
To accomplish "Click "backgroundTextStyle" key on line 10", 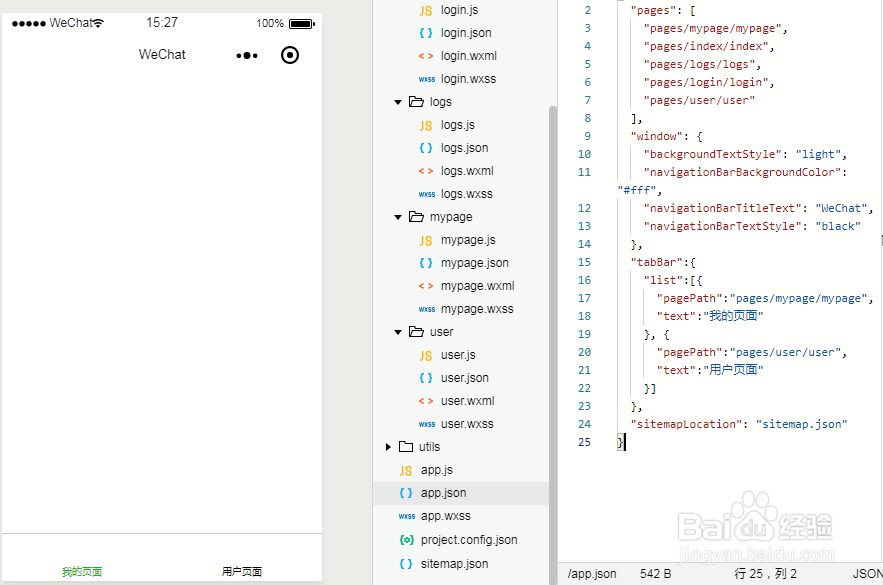I will pos(712,154).
